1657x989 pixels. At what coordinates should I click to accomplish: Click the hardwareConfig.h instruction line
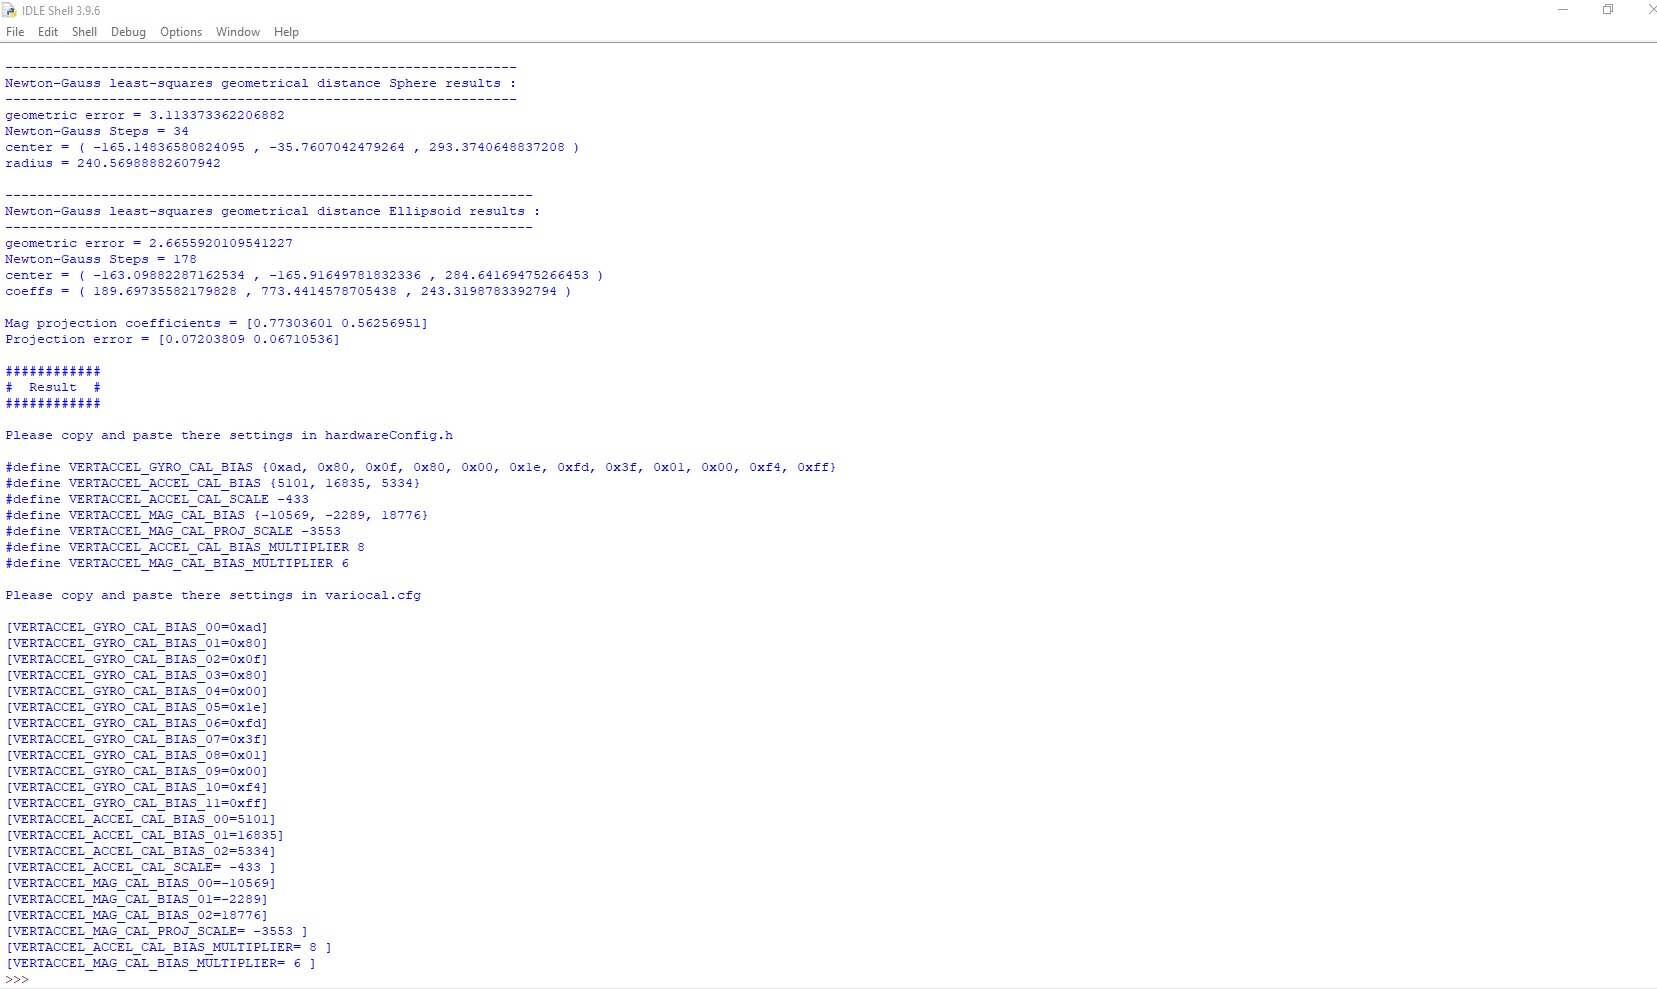click(x=229, y=435)
